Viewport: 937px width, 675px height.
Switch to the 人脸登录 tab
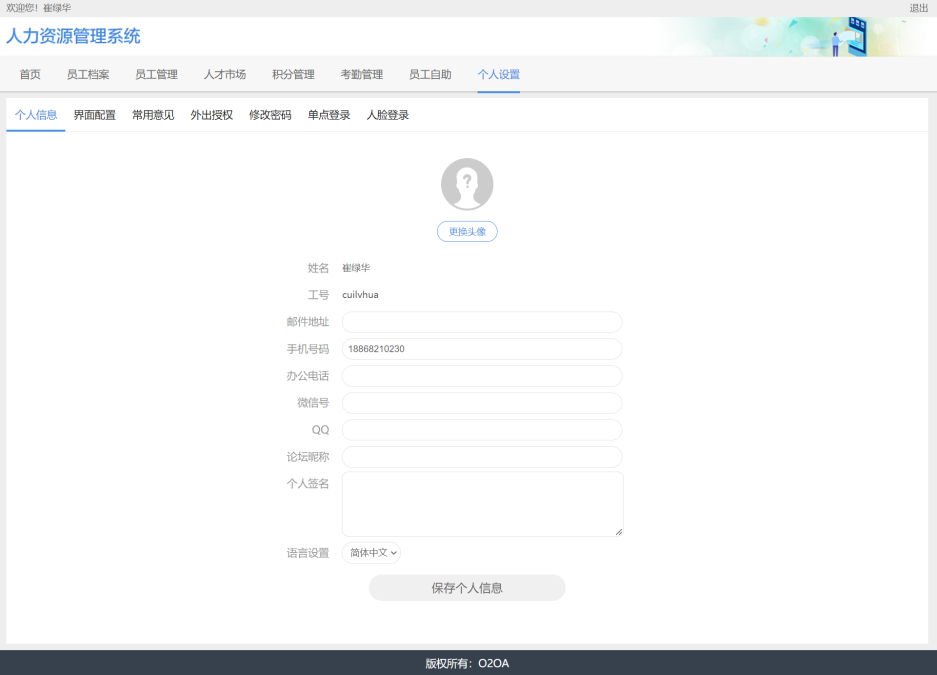pos(388,115)
